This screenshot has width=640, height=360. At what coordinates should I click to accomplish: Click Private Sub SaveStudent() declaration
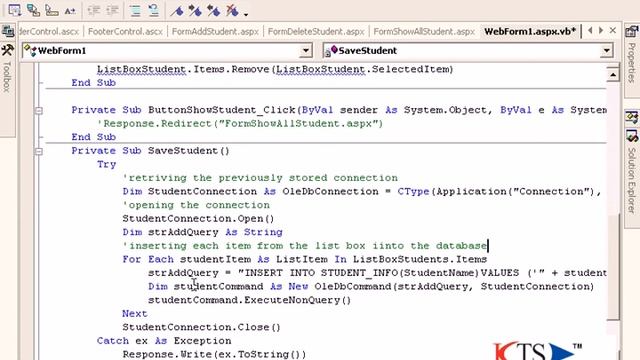coord(151,151)
